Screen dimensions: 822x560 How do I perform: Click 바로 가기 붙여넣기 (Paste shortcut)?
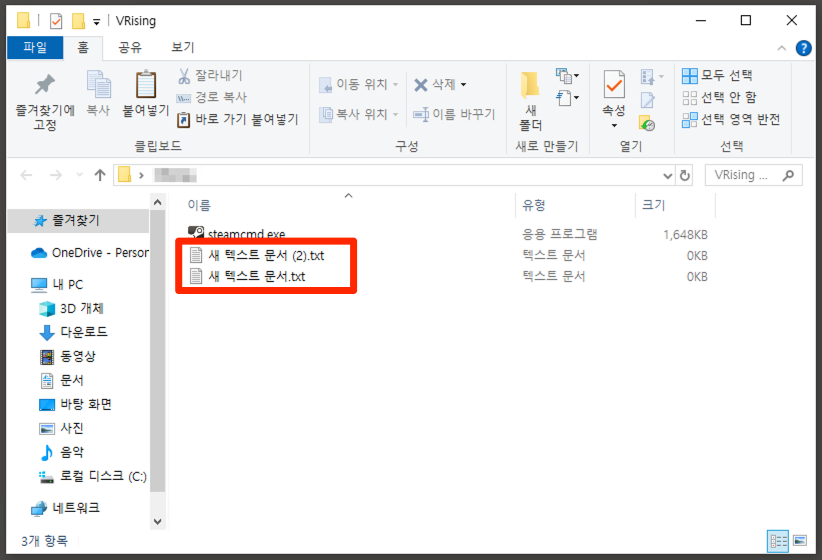tap(237, 120)
